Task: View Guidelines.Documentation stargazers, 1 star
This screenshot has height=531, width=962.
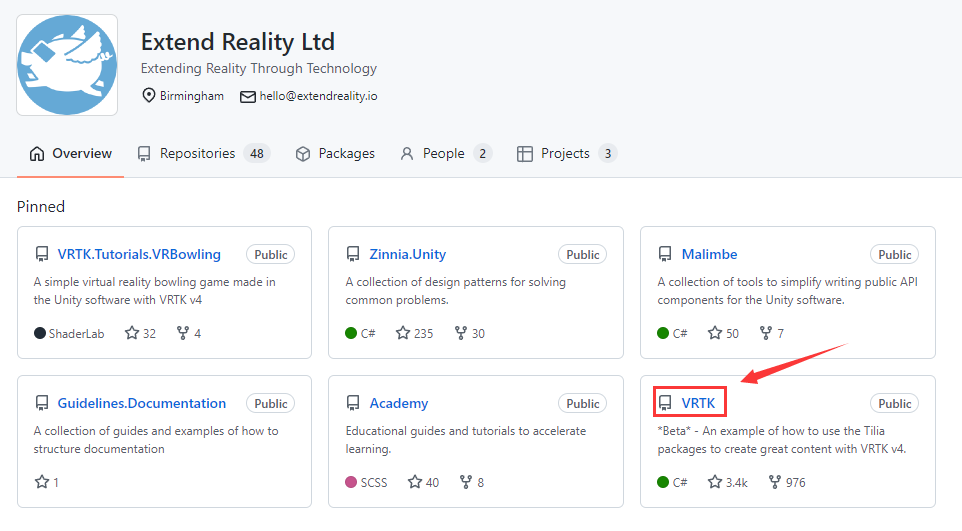Action: coord(47,483)
